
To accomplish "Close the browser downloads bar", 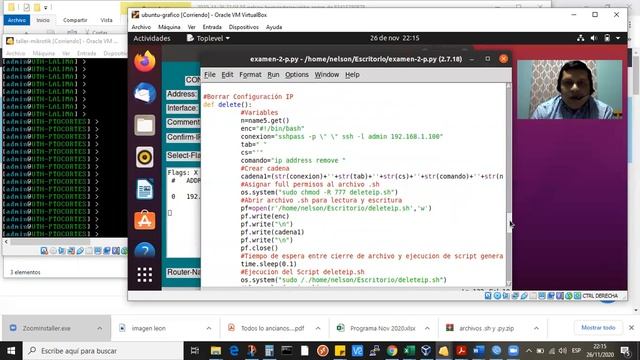I will (x=631, y=328).
